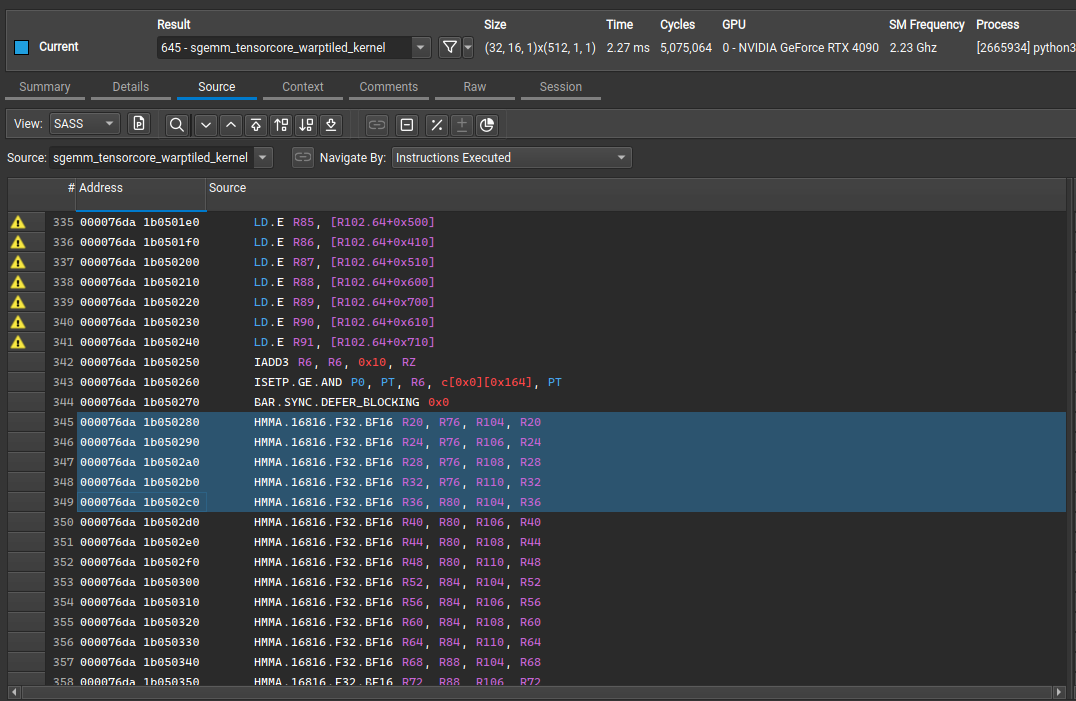This screenshot has height=701, width=1076.
Task: Click the document profile icon beside View
Action: (139, 124)
